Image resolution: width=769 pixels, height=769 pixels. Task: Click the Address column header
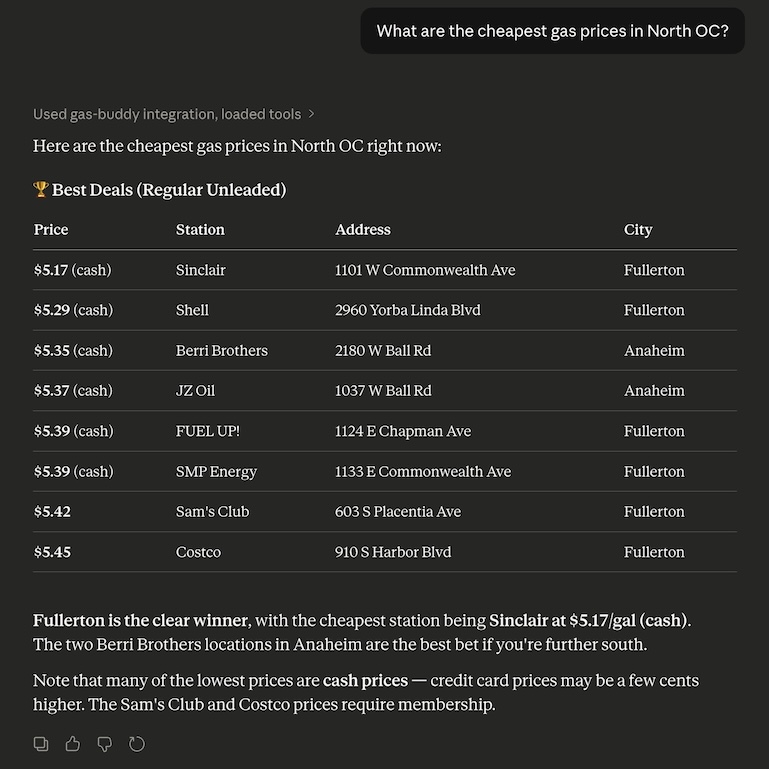pos(363,230)
